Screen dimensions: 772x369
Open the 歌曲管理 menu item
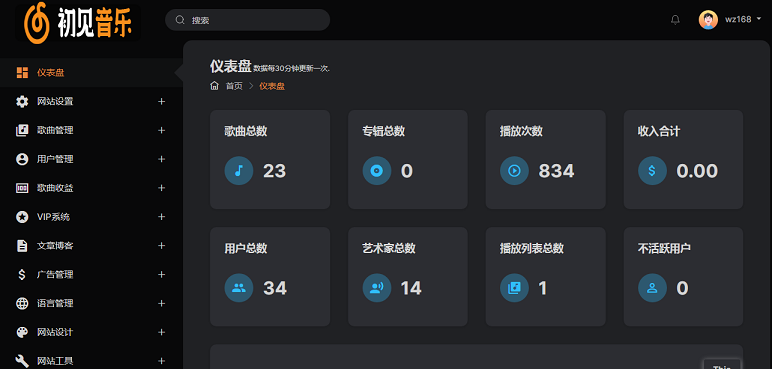[x=92, y=131]
